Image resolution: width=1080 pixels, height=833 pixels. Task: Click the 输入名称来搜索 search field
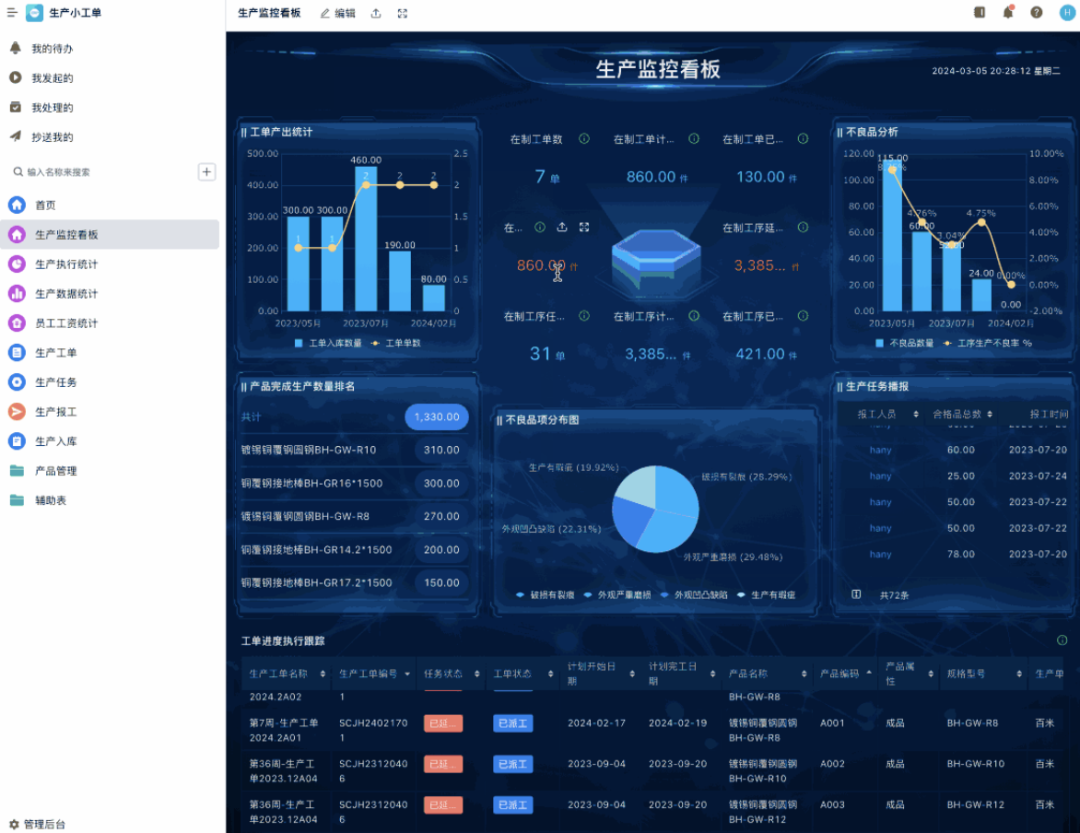[x=100, y=172]
